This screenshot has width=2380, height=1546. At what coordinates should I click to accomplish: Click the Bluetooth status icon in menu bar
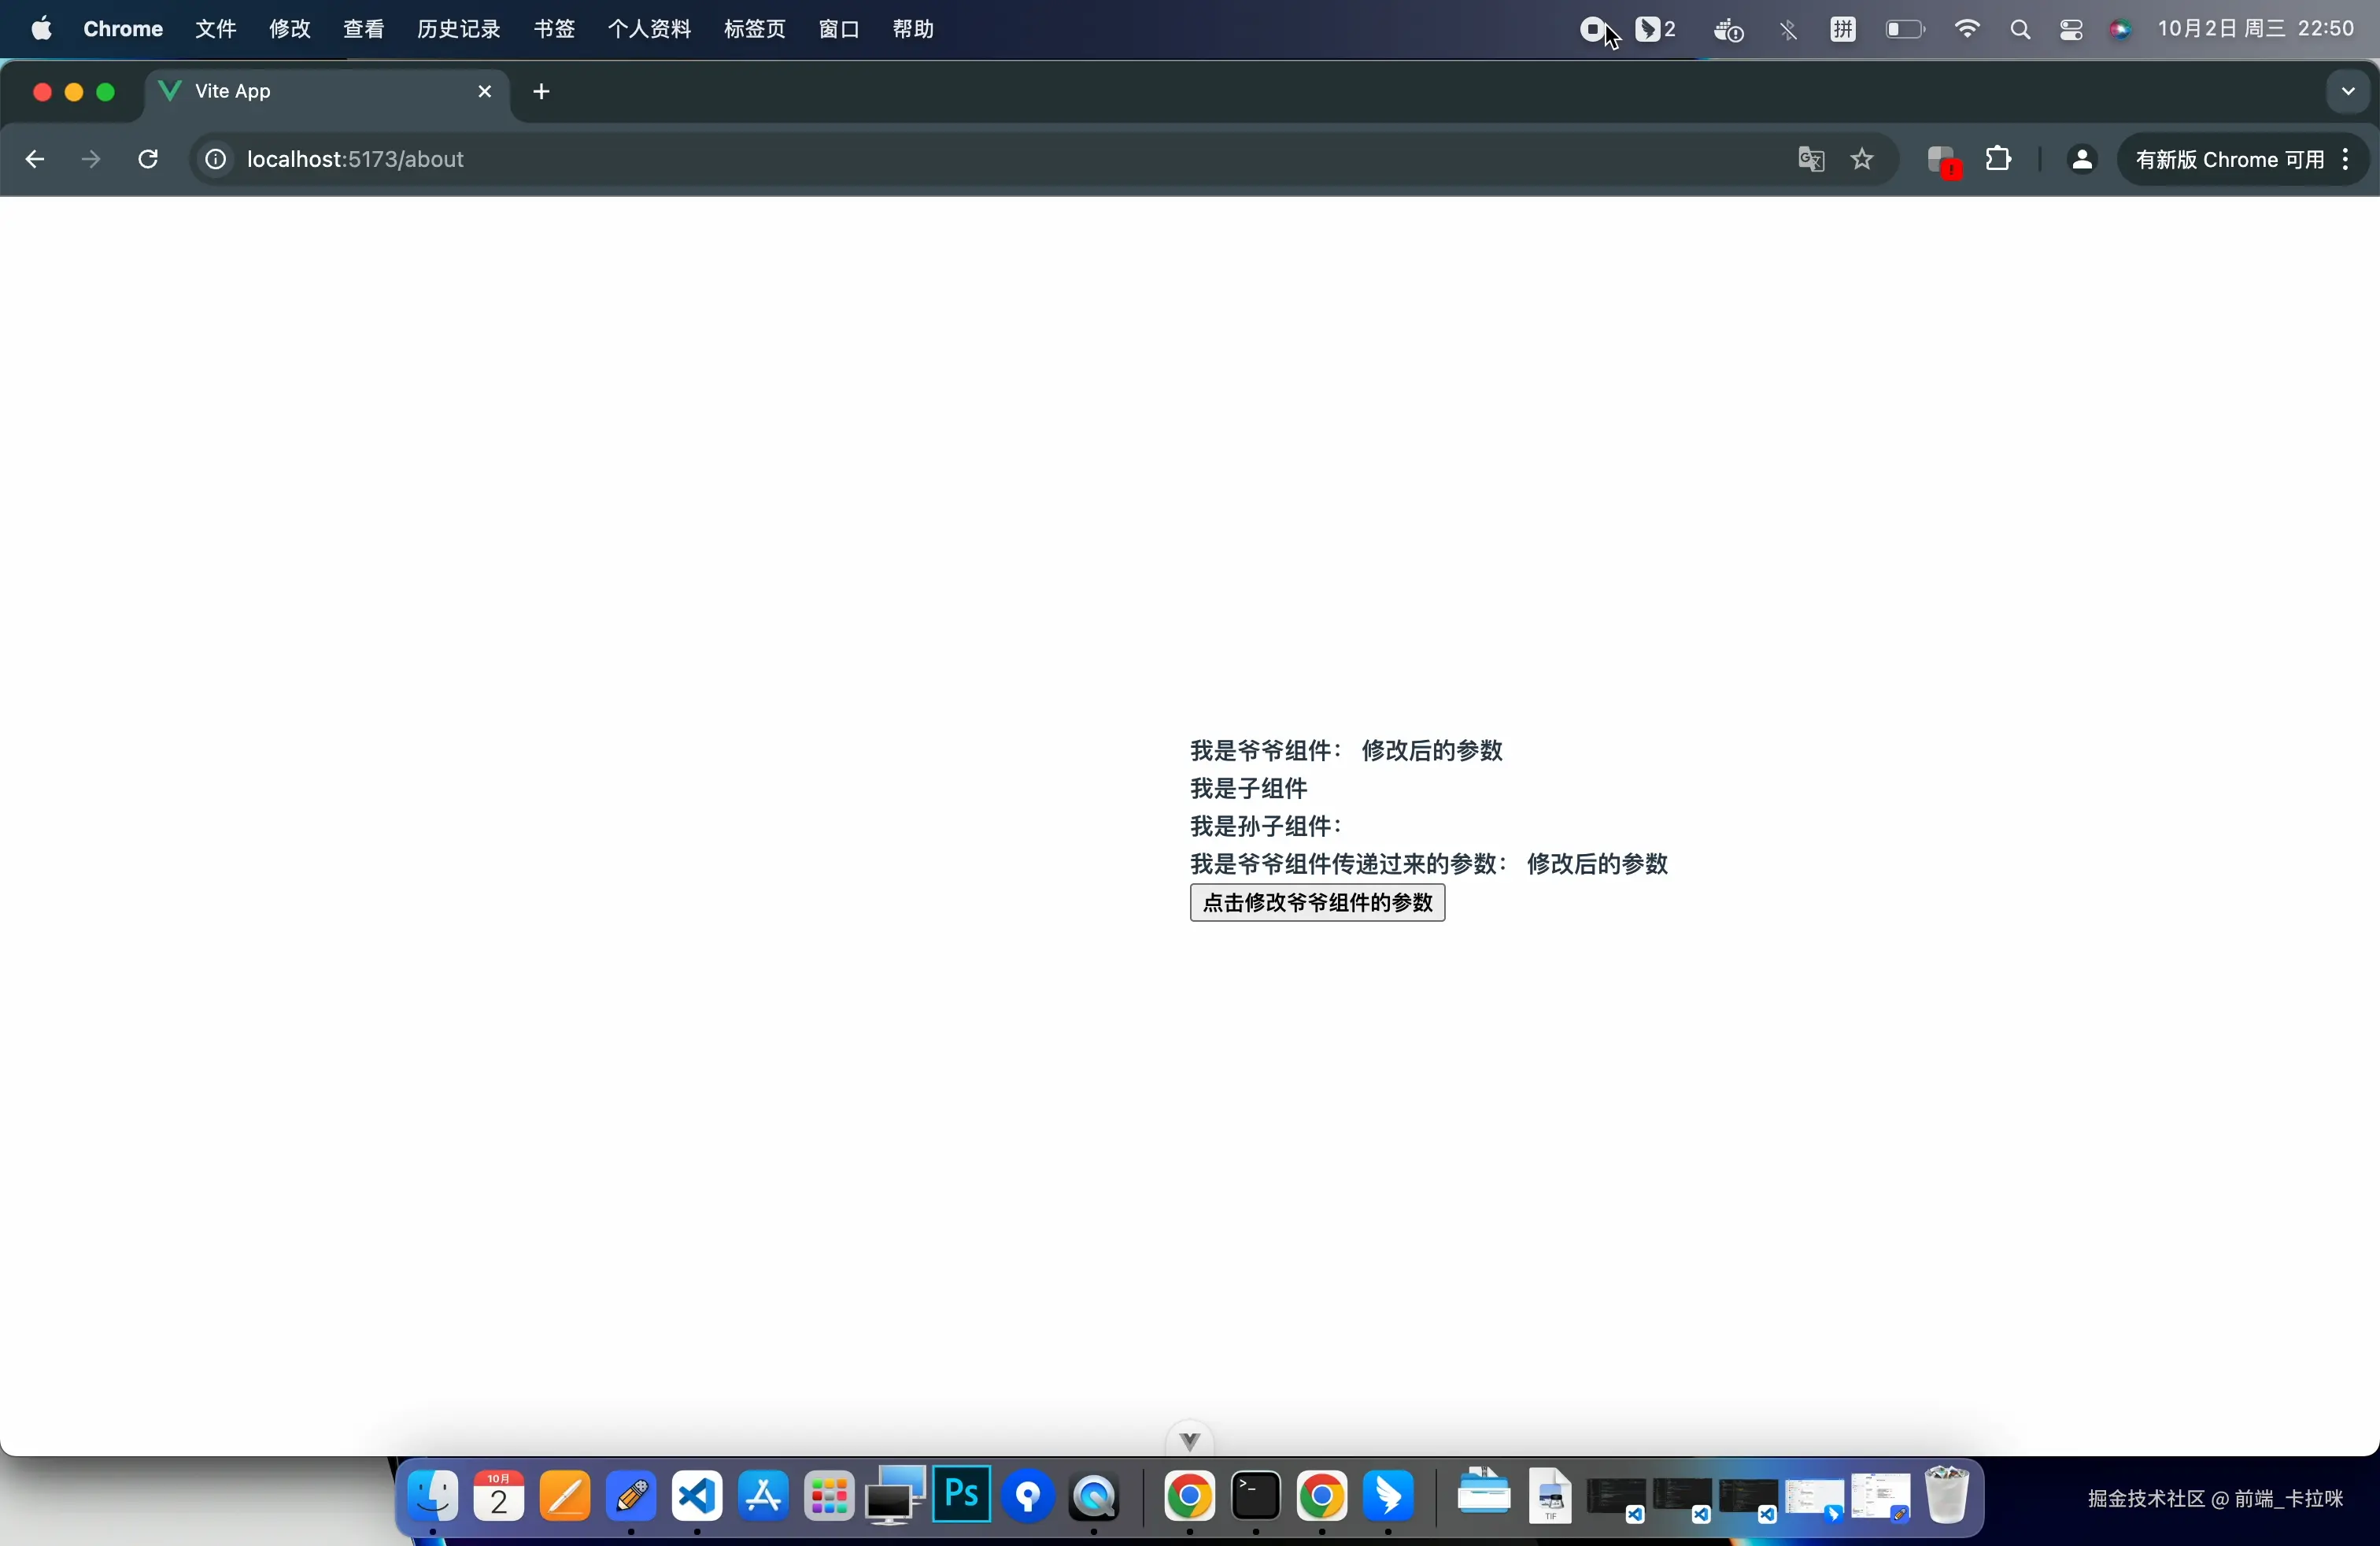(x=1788, y=30)
